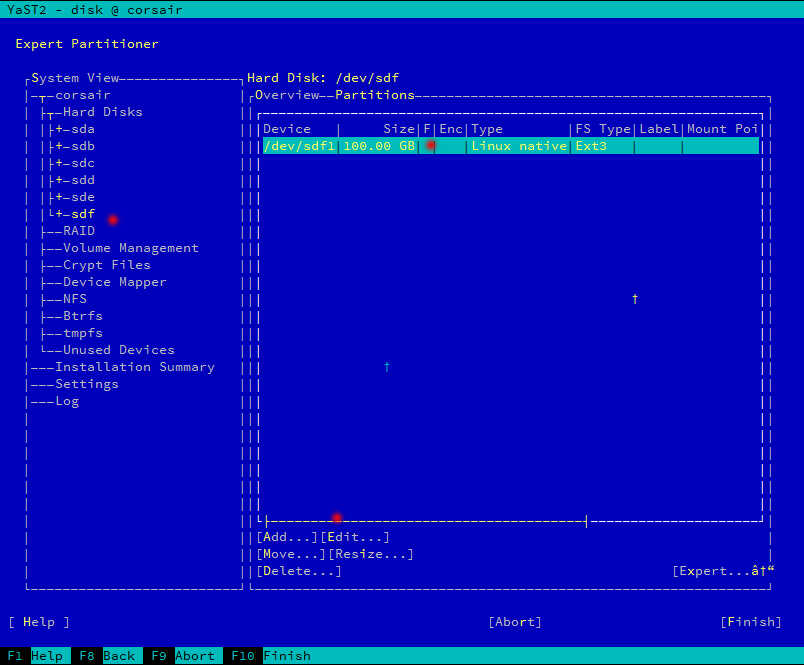
Task: Select the /dev/sdf1 partition row
Action: point(511,146)
